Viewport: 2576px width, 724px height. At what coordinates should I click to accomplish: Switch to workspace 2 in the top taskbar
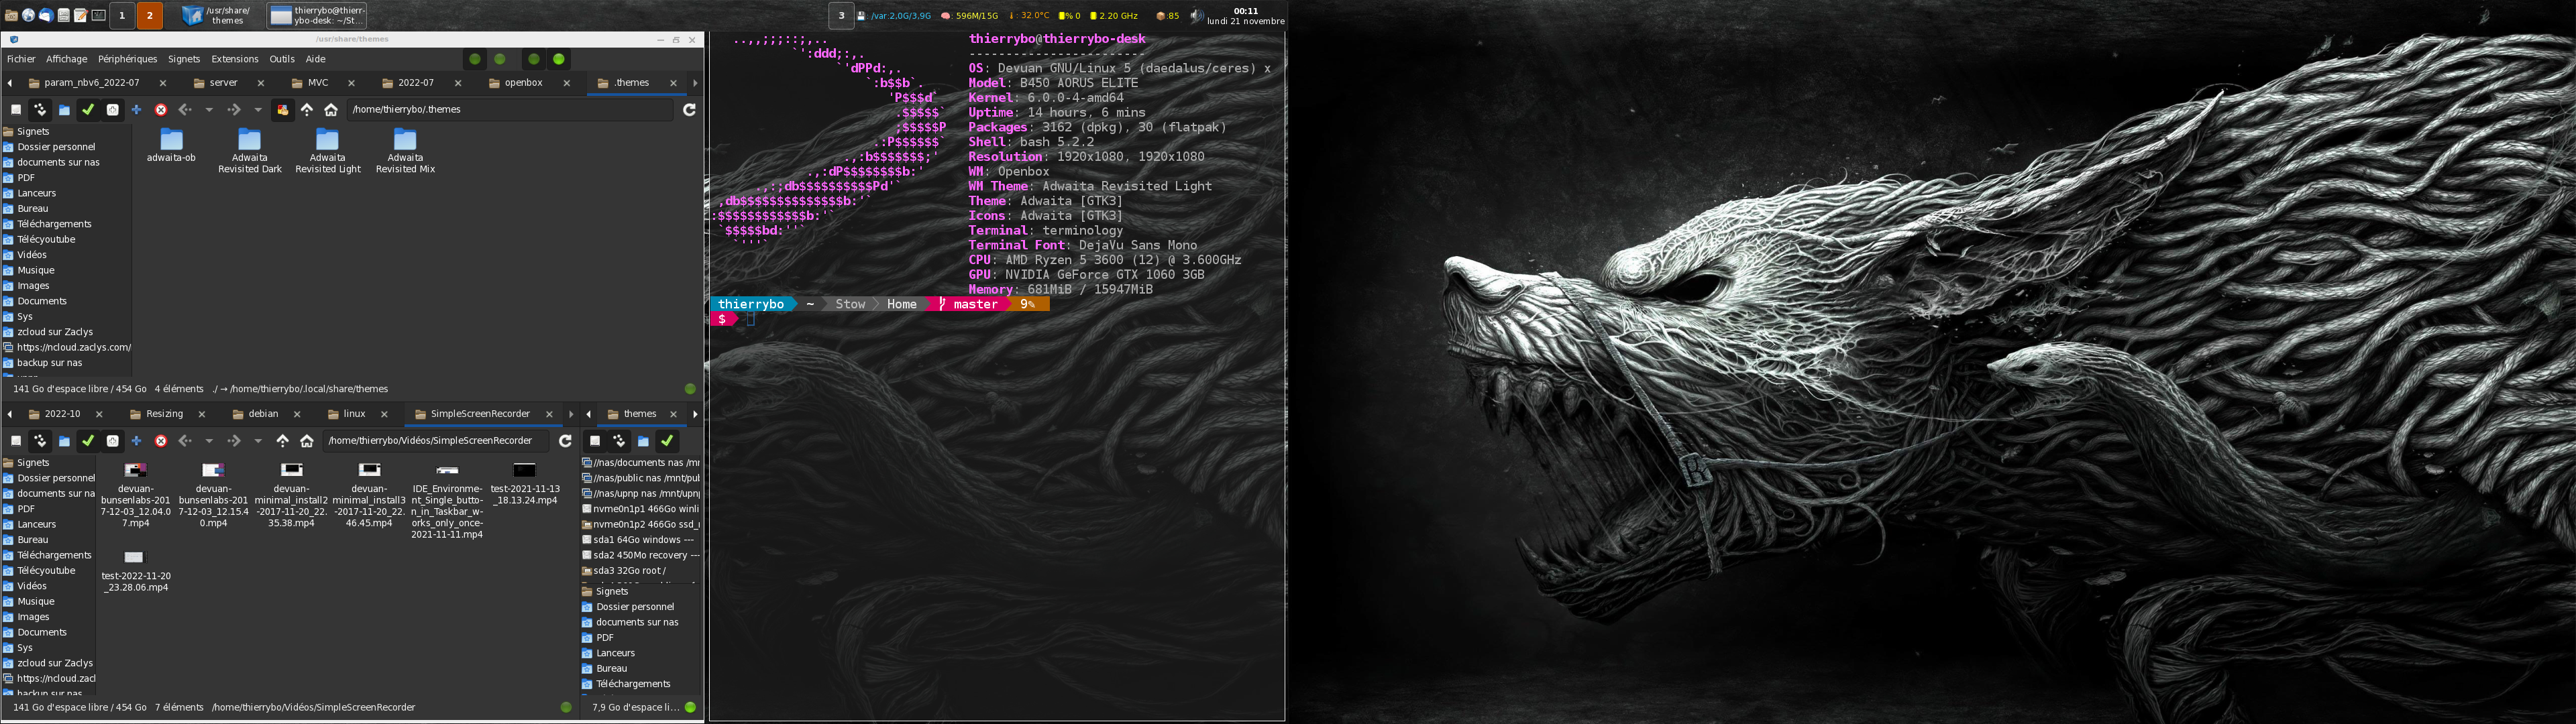[149, 15]
